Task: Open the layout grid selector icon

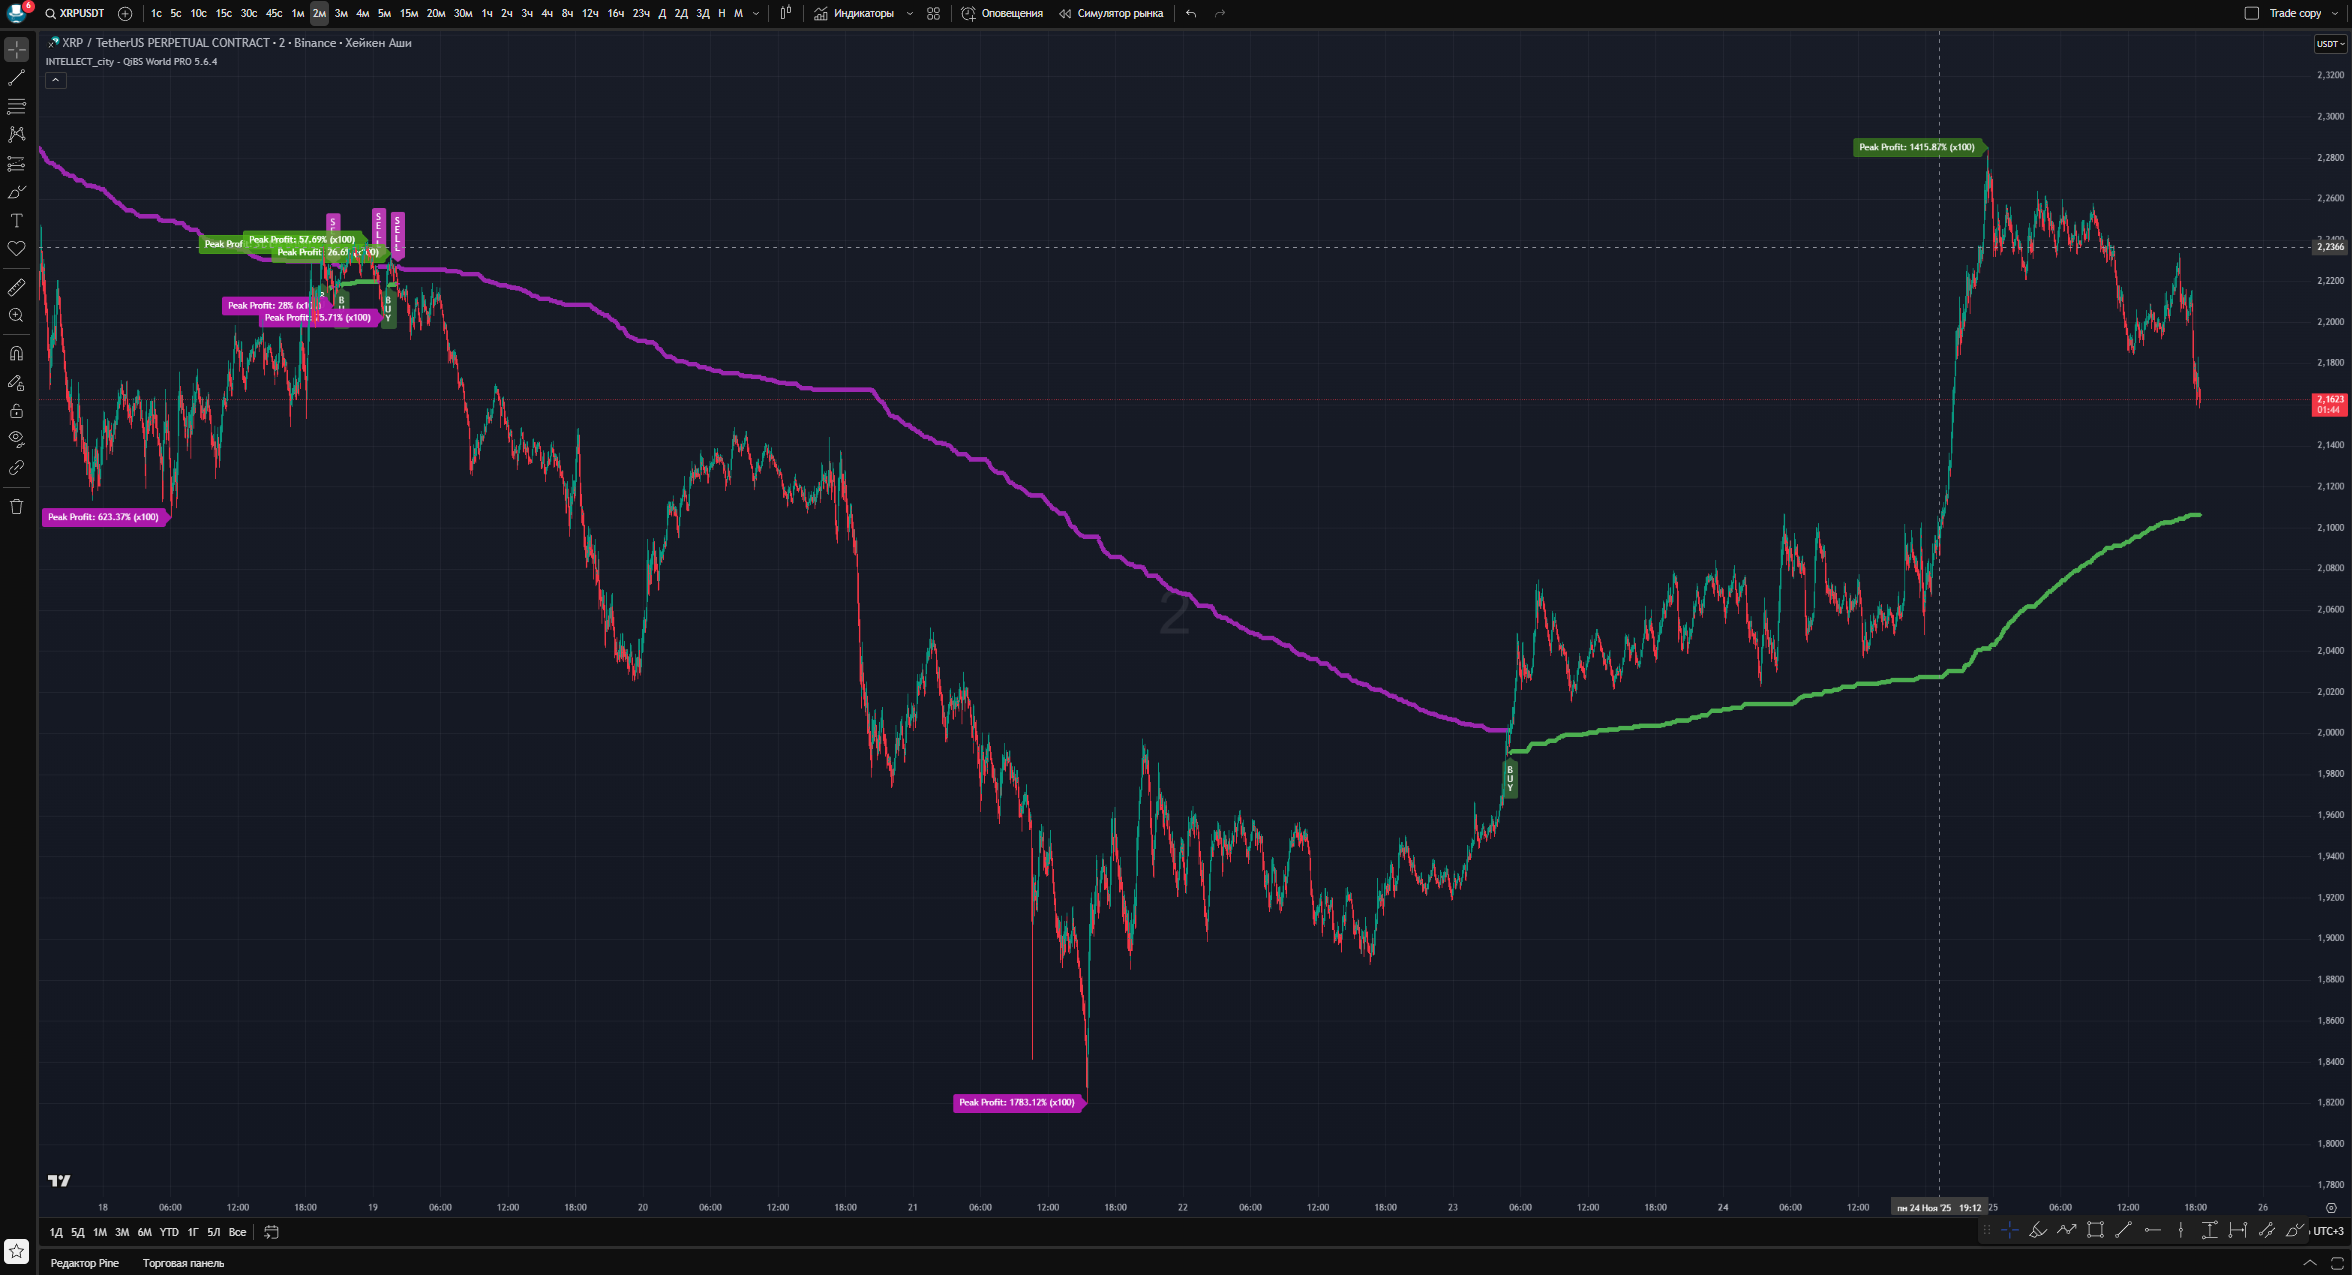Action: click(933, 13)
